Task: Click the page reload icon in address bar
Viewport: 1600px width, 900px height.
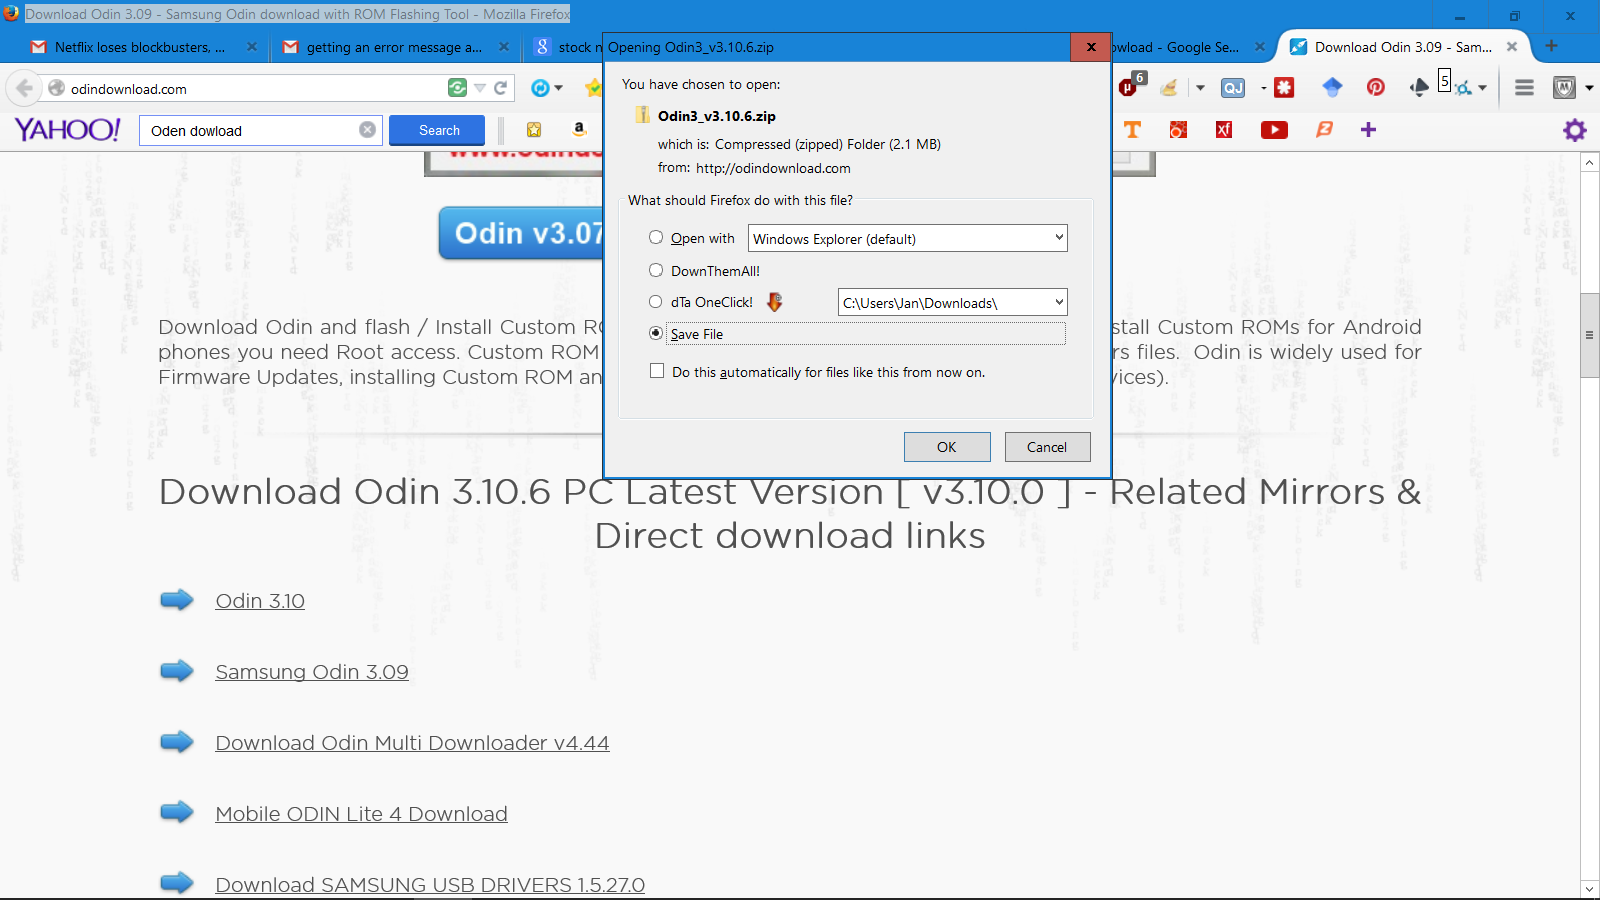Action: pyautogui.click(x=501, y=88)
